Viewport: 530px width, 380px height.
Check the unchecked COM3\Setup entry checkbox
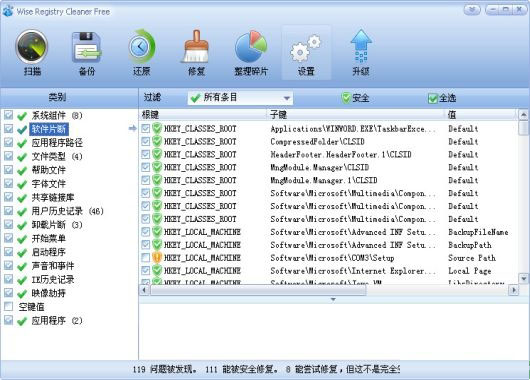[145, 258]
